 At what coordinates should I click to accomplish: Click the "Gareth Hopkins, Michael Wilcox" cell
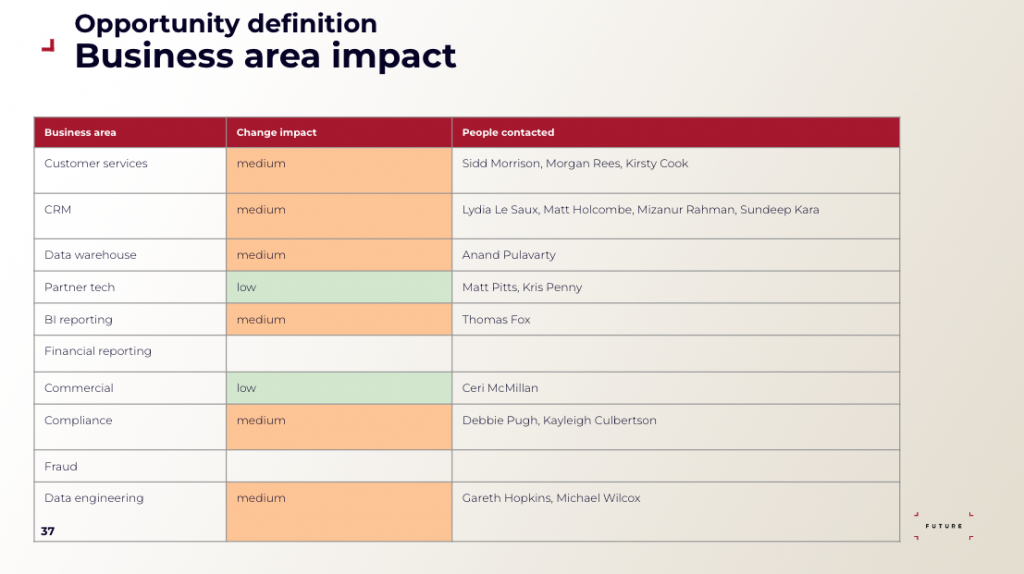(551, 498)
